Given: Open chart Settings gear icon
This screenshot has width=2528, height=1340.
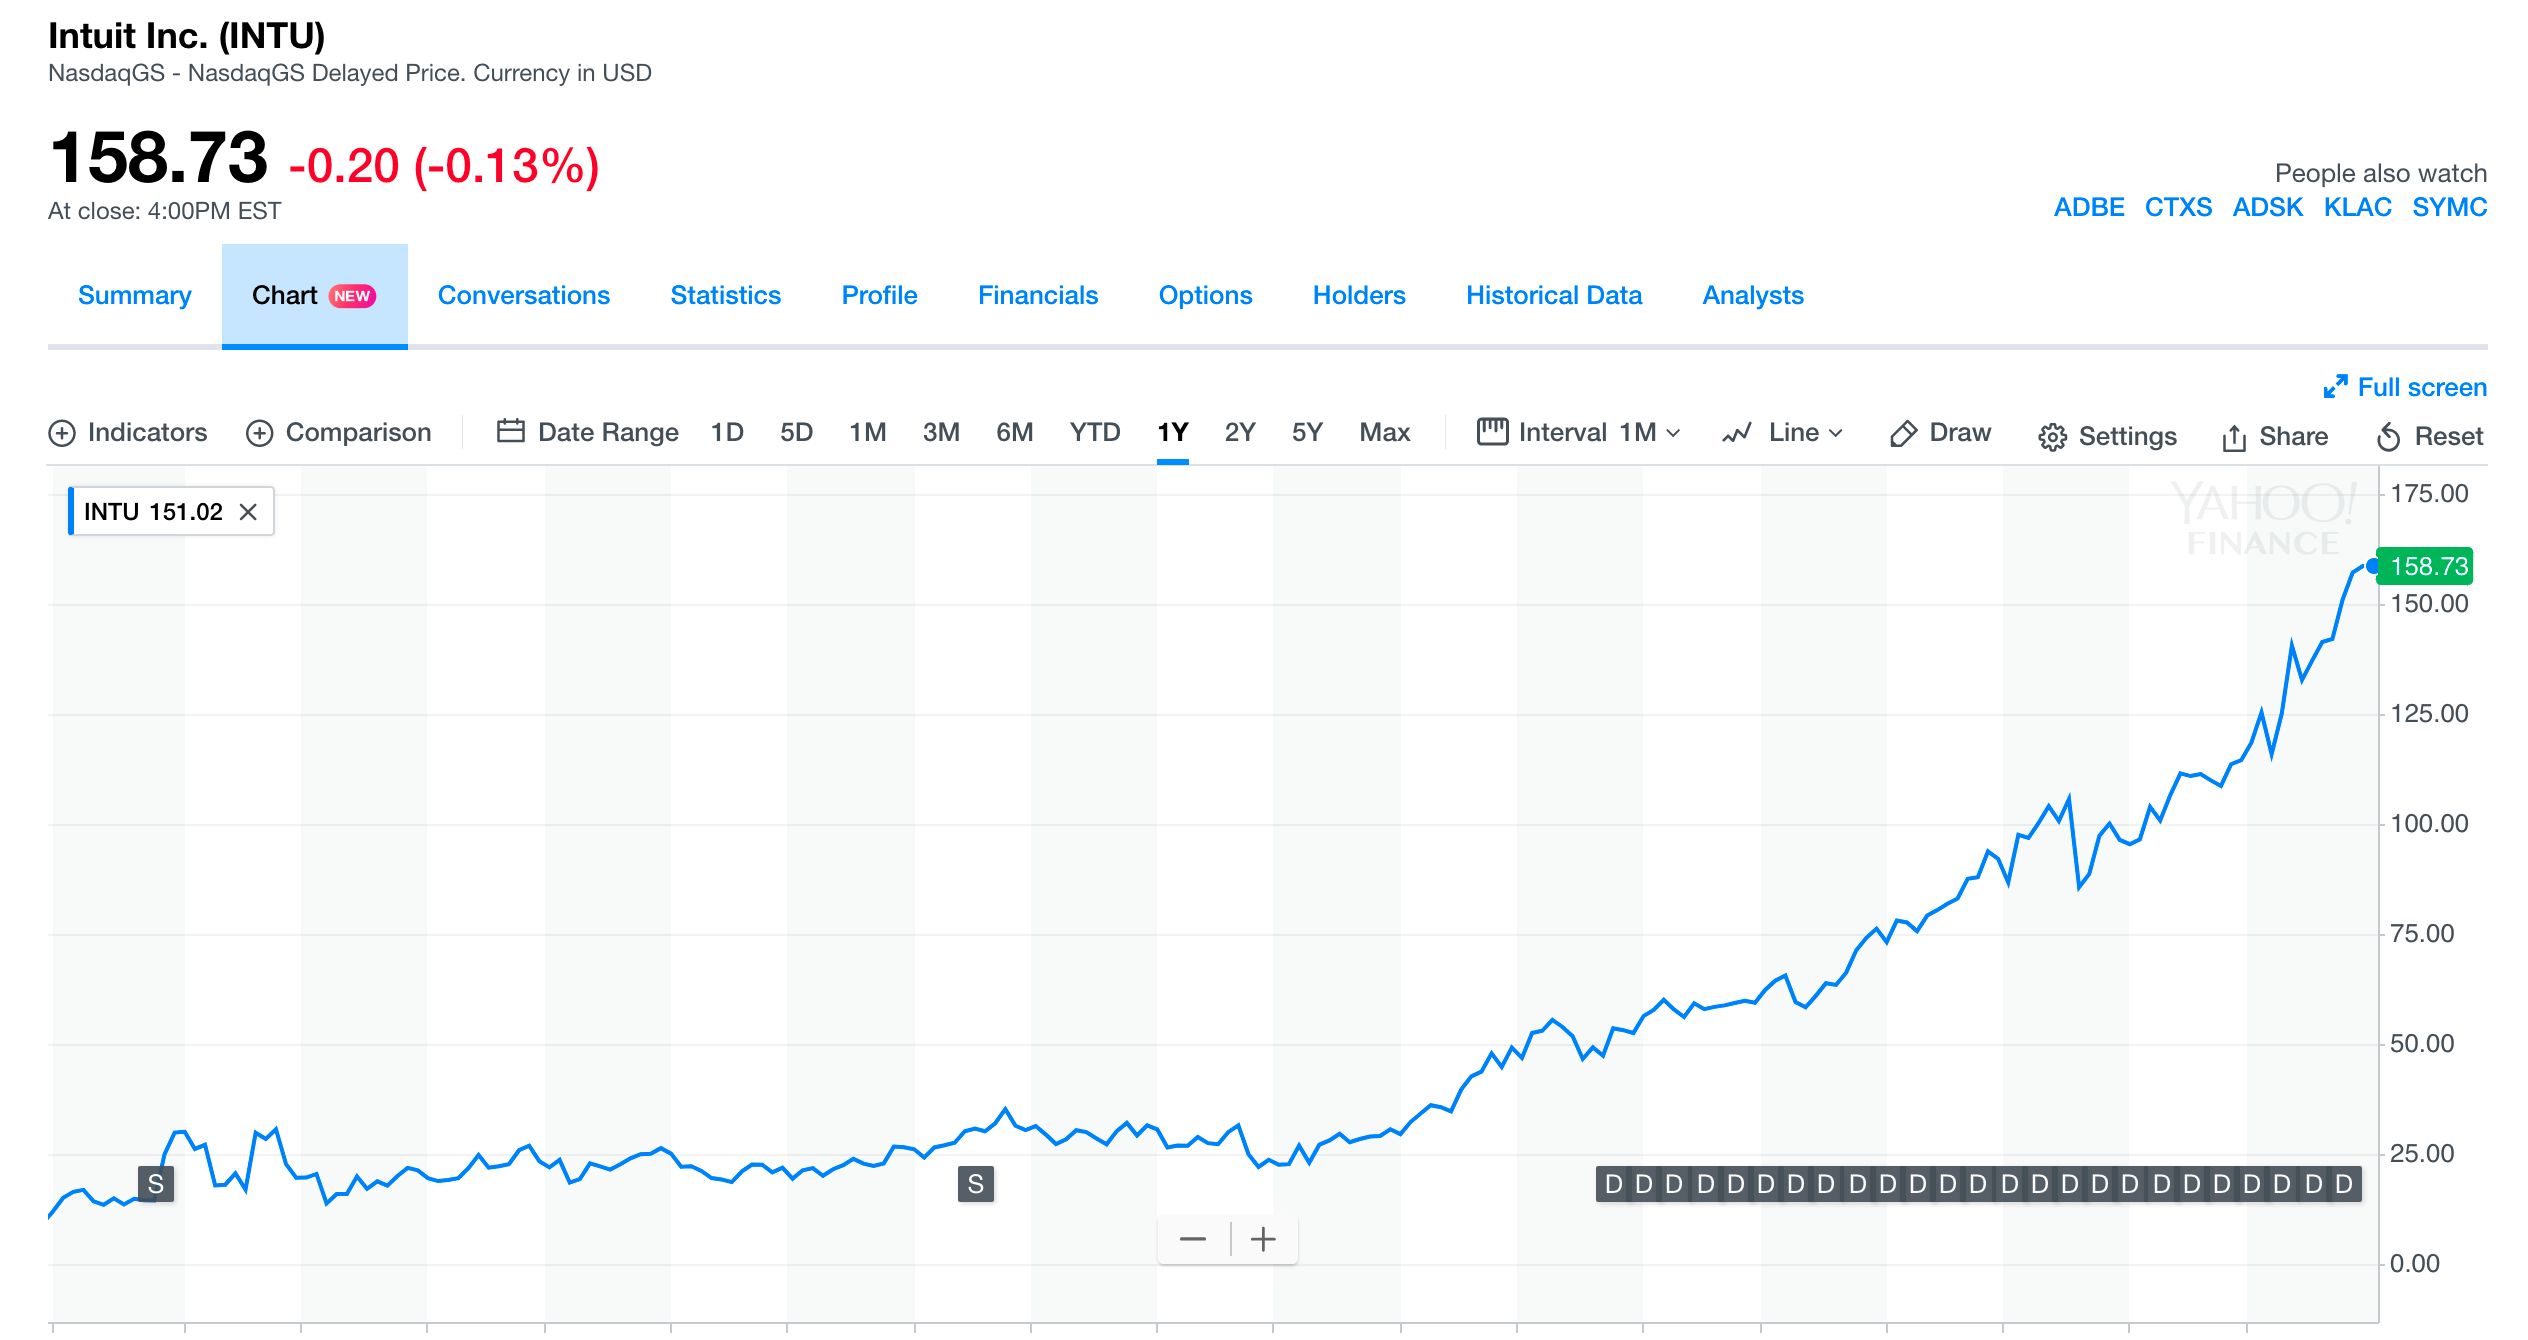Looking at the screenshot, I should click(2052, 437).
